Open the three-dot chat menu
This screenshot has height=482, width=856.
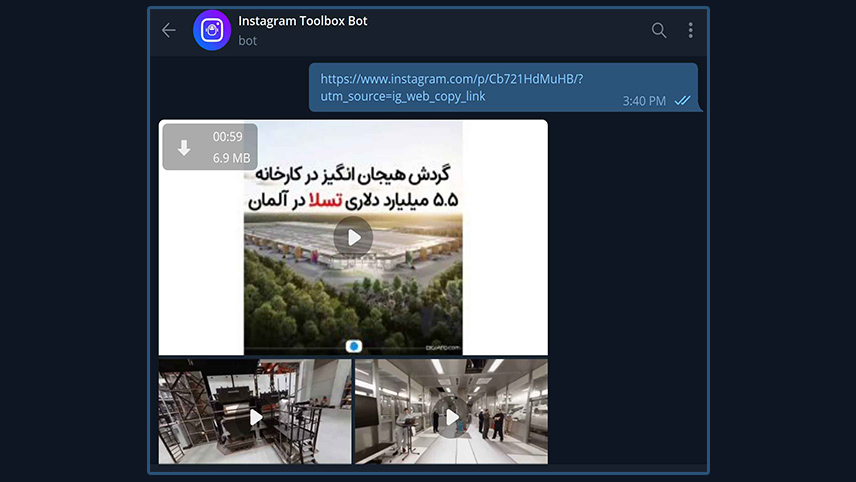tap(691, 30)
